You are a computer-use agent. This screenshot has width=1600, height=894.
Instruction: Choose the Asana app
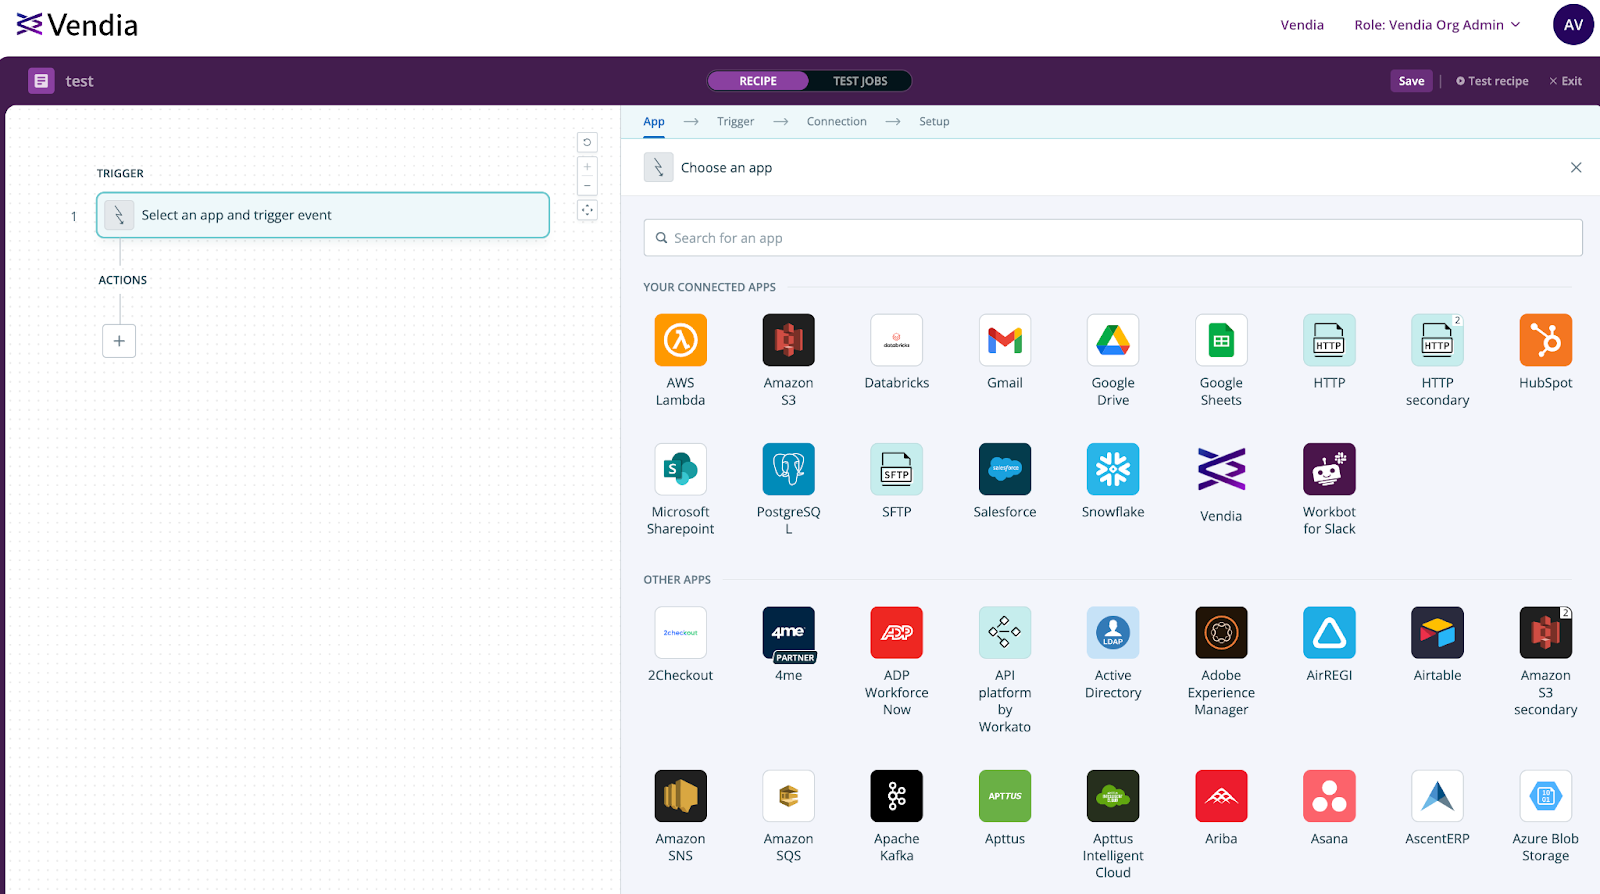[1329, 795]
